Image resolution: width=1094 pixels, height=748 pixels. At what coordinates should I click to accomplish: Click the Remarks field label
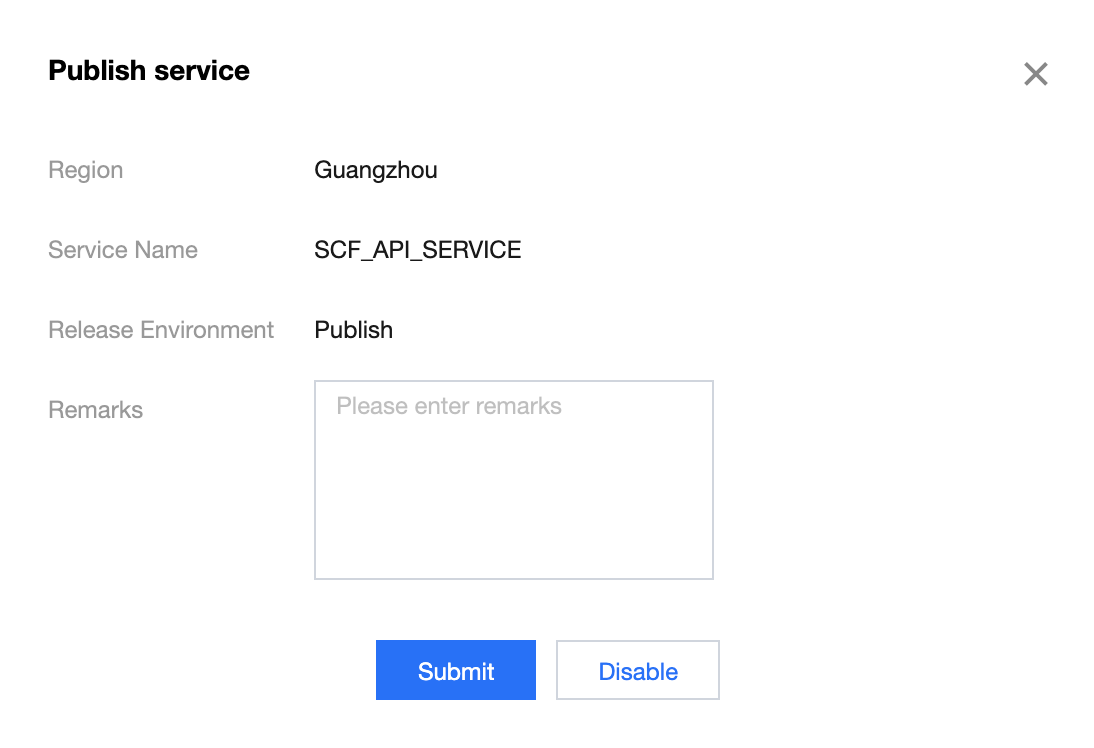point(96,410)
